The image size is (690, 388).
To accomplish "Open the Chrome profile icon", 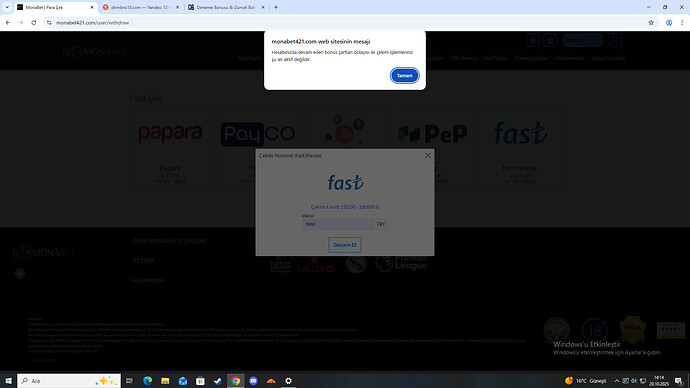I will [669, 22].
